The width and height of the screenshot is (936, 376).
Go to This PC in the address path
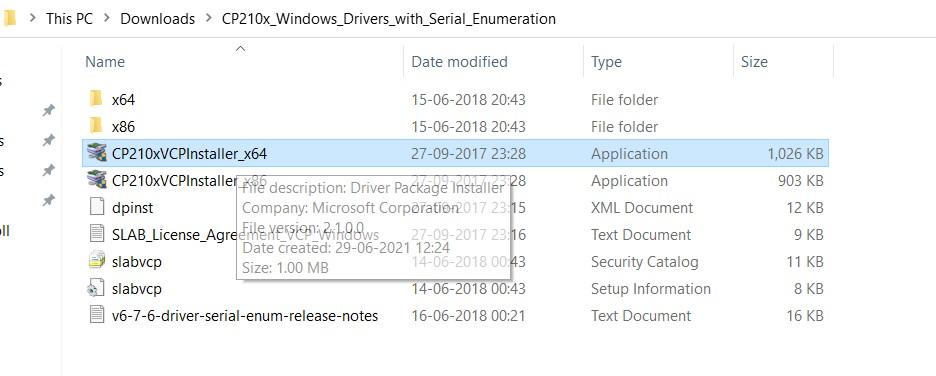[x=69, y=19]
